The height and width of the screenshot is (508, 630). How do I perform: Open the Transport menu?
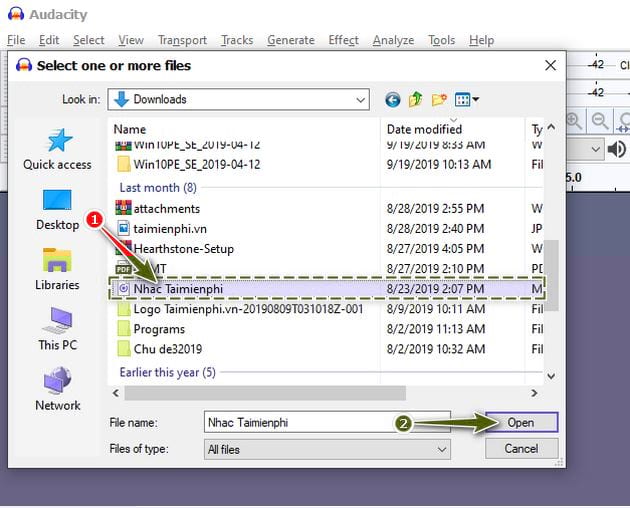click(182, 40)
